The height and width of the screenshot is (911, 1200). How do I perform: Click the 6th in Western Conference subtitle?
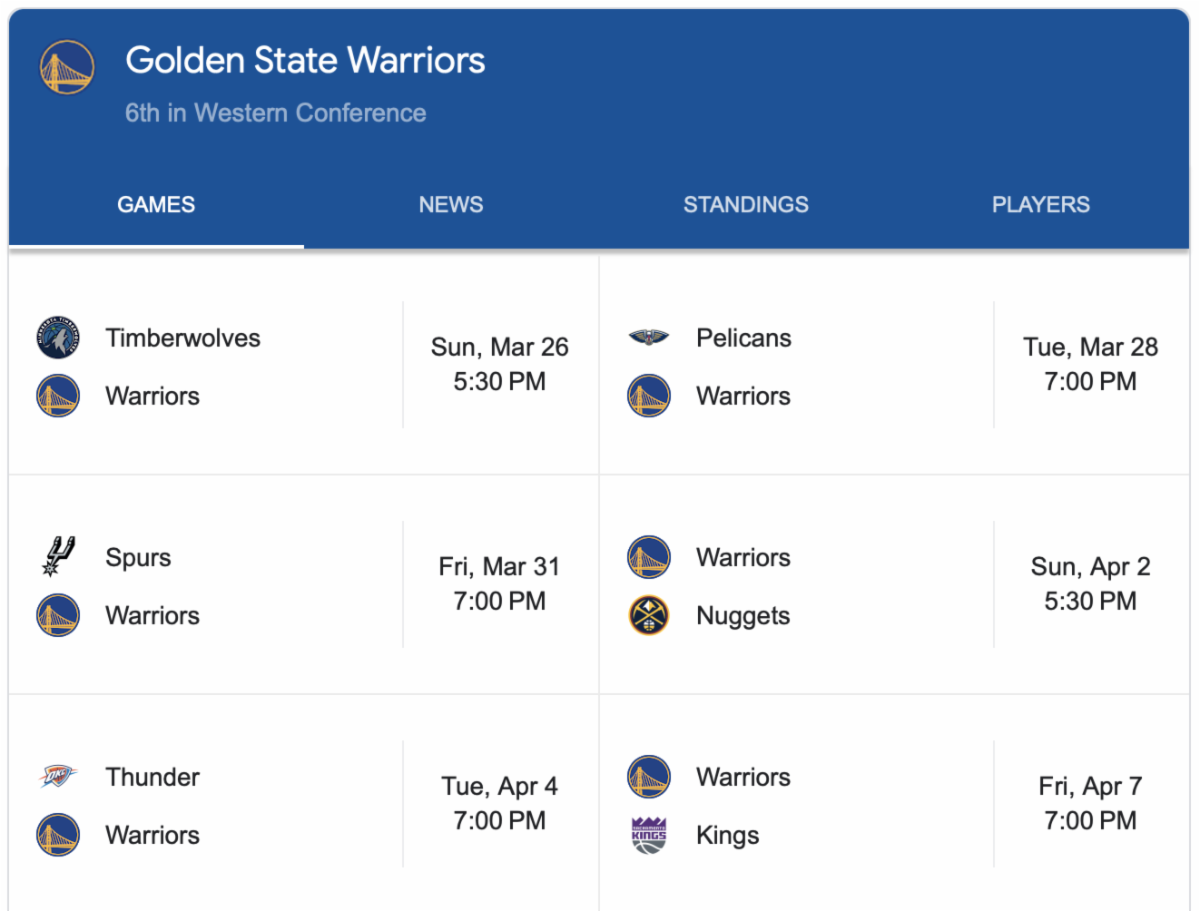point(275,113)
